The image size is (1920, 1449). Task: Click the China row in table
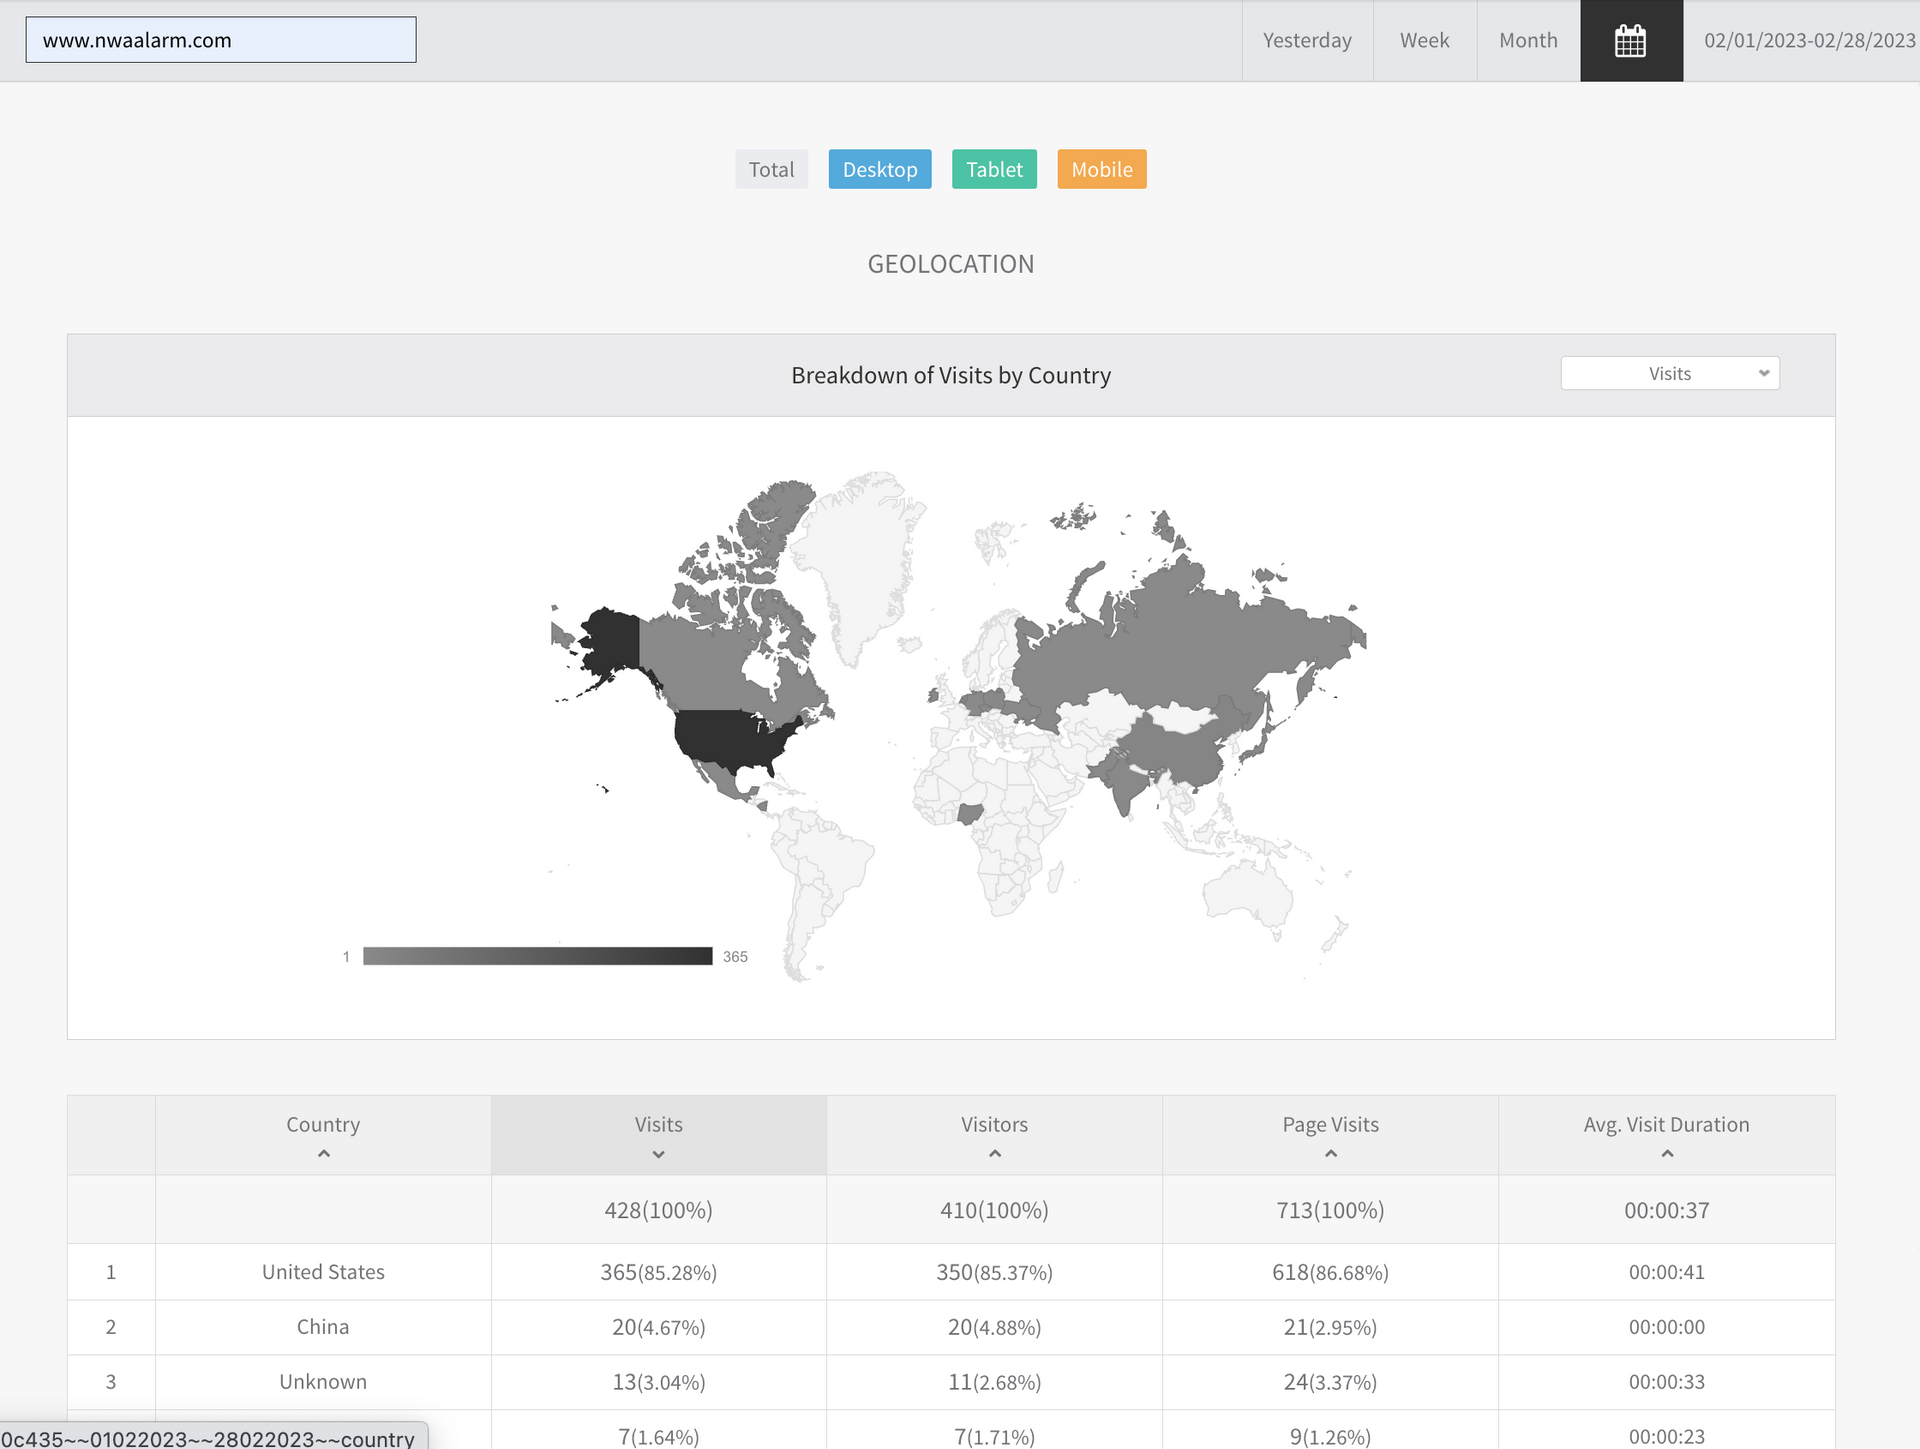(323, 1327)
